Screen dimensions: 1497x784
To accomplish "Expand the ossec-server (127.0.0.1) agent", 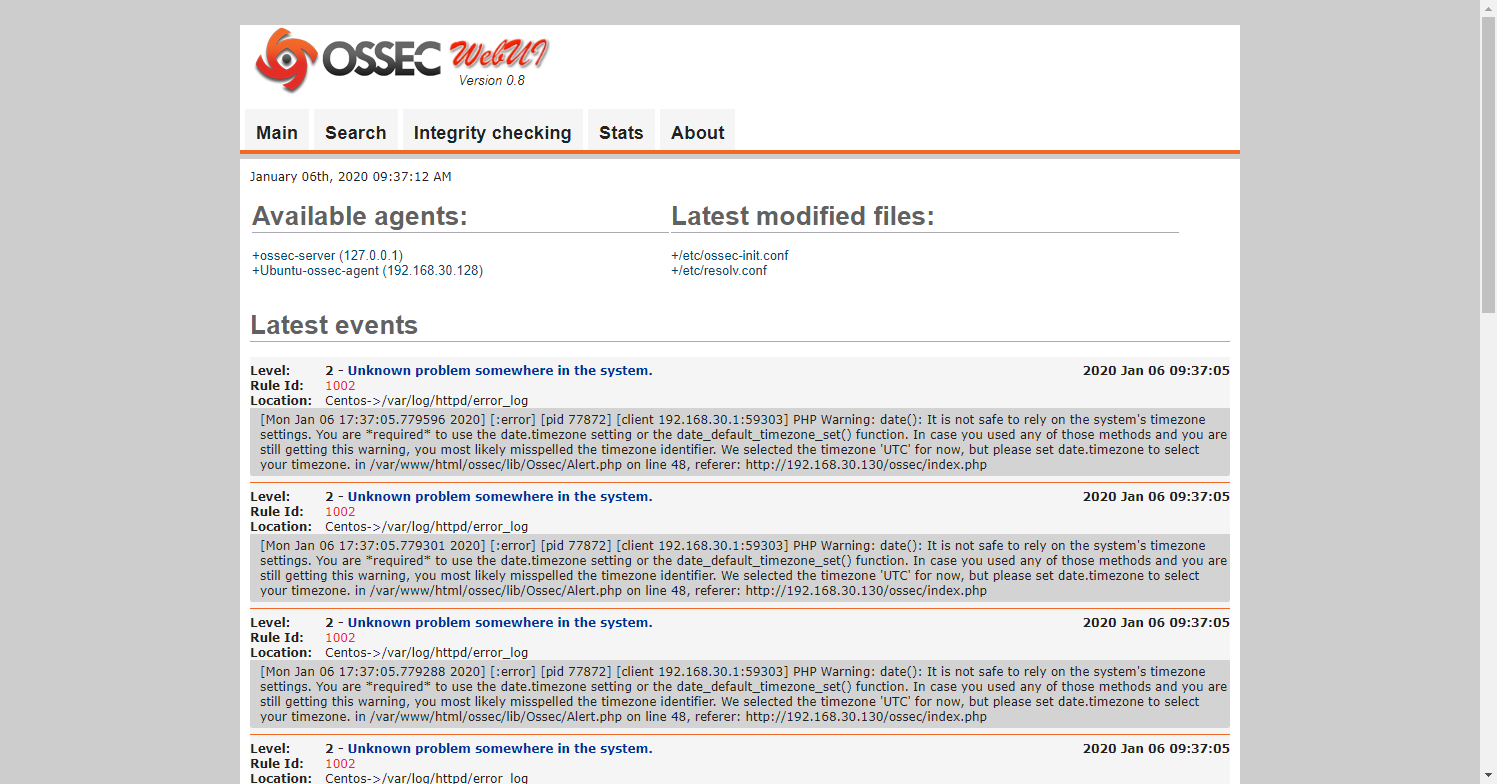I will [327, 256].
